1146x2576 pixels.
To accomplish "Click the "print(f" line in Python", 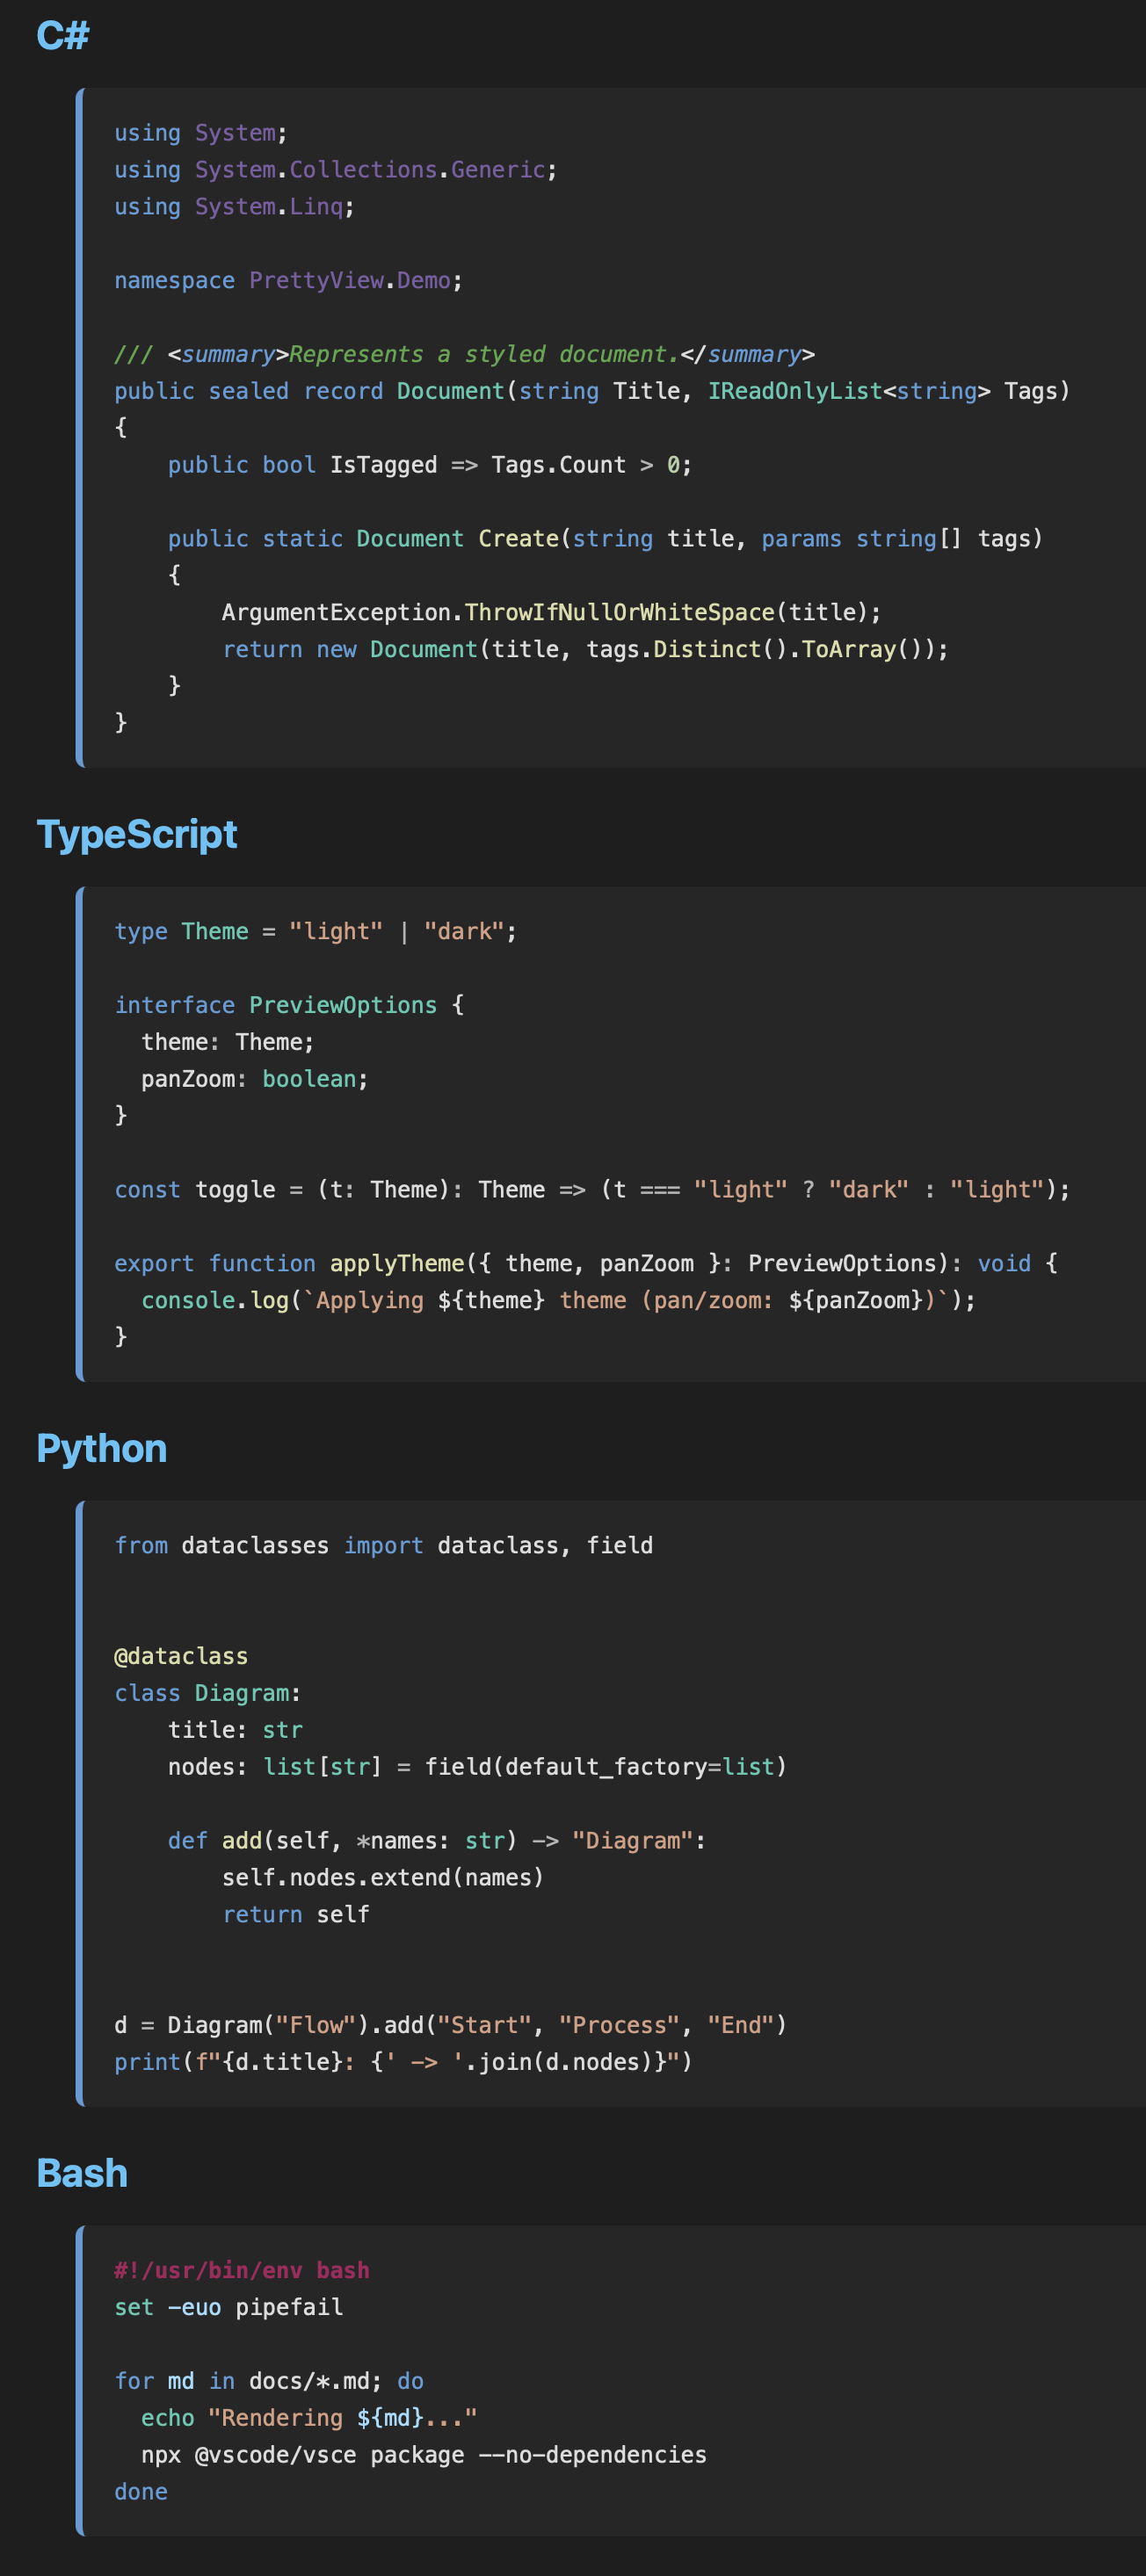I will pyautogui.click(x=403, y=2063).
